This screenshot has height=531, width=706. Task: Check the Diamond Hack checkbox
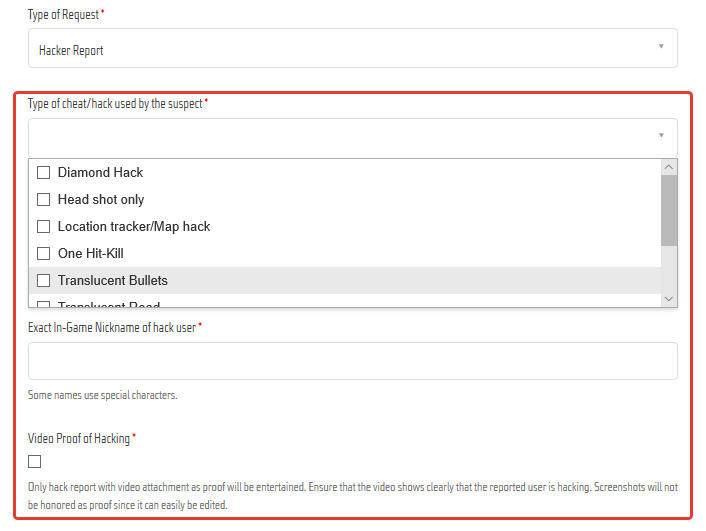click(43, 172)
